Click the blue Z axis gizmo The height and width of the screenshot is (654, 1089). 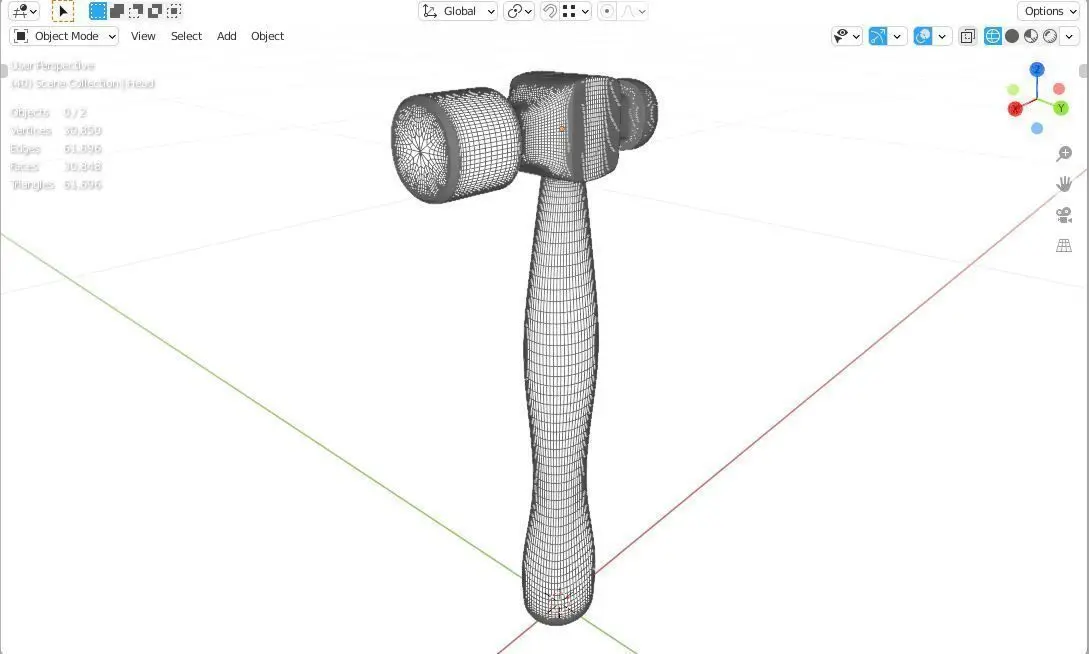pos(1037,69)
